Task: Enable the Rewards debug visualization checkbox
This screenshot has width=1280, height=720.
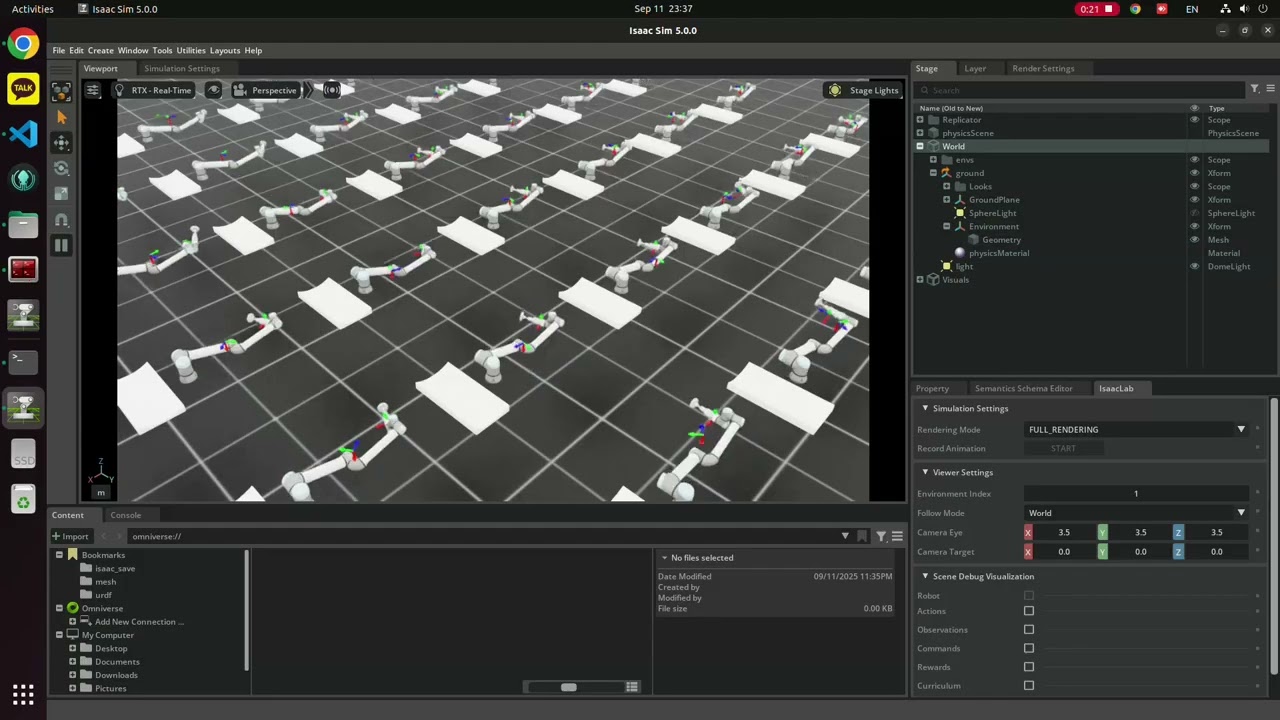Action: (x=1029, y=667)
